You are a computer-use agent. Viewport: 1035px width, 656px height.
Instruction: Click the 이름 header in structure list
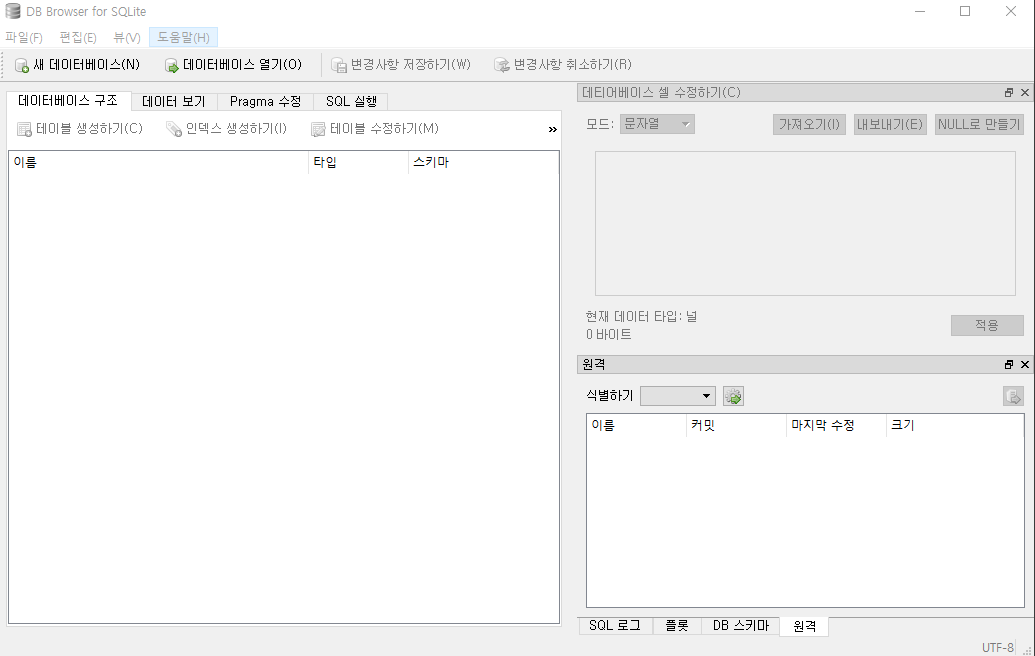[158, 162]
